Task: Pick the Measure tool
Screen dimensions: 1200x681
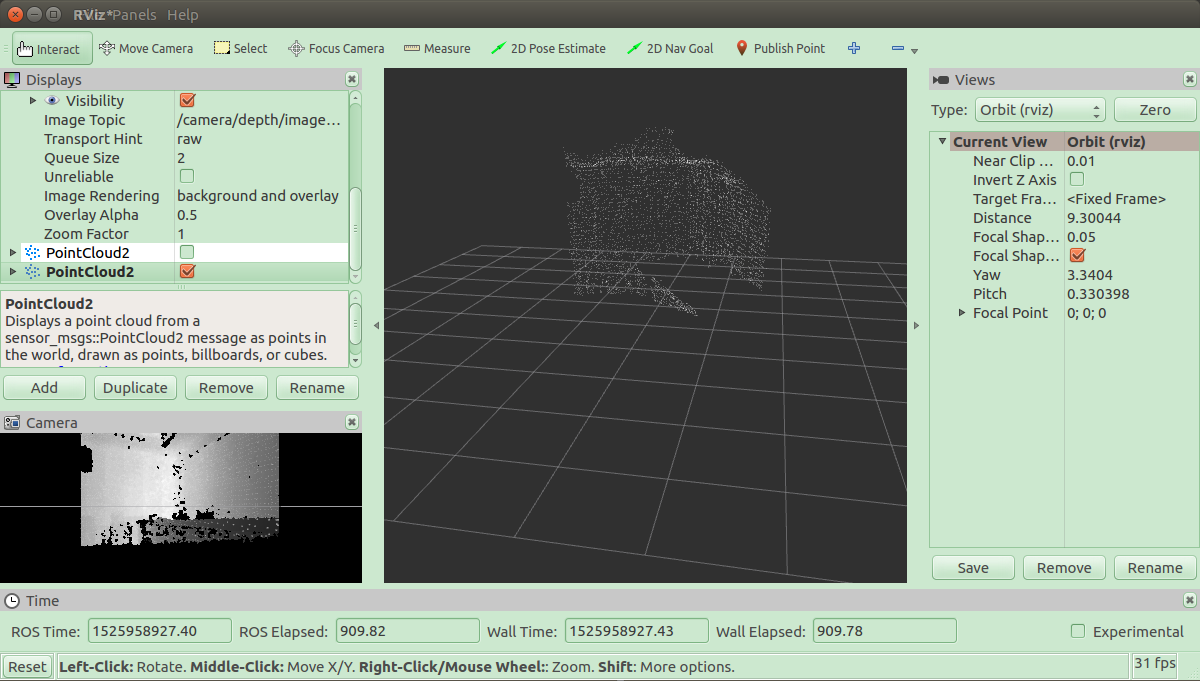Action: click(437, 48)
